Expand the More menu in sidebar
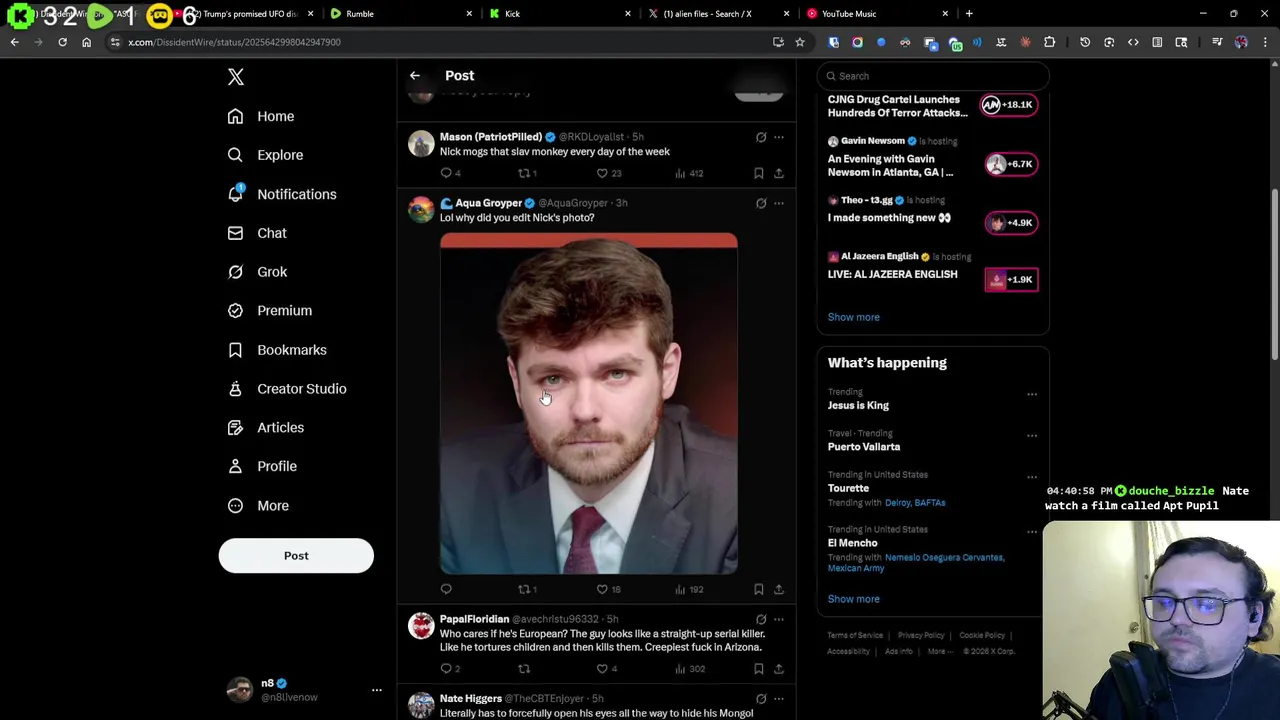Viewport: 1280px width, 720px height. click(258, 506)
